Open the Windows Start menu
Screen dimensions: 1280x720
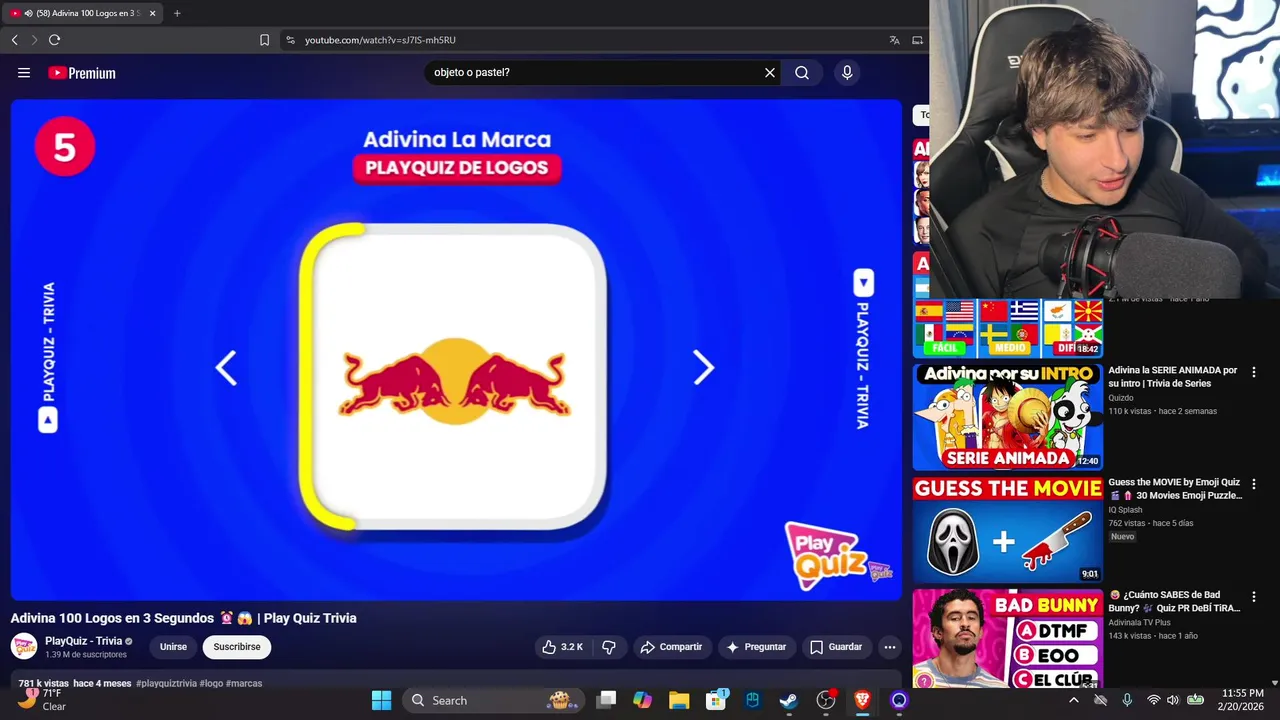(x=381, y=700)
